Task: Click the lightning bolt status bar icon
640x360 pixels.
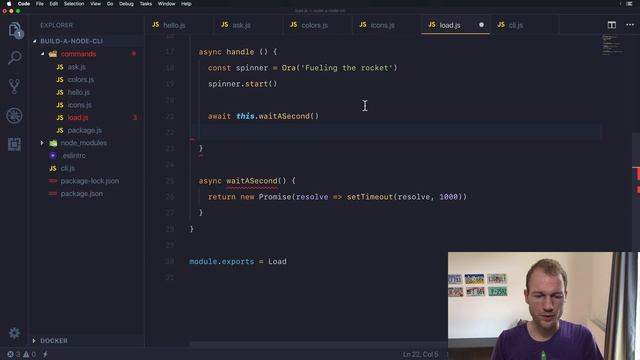Action: (45, 354)
